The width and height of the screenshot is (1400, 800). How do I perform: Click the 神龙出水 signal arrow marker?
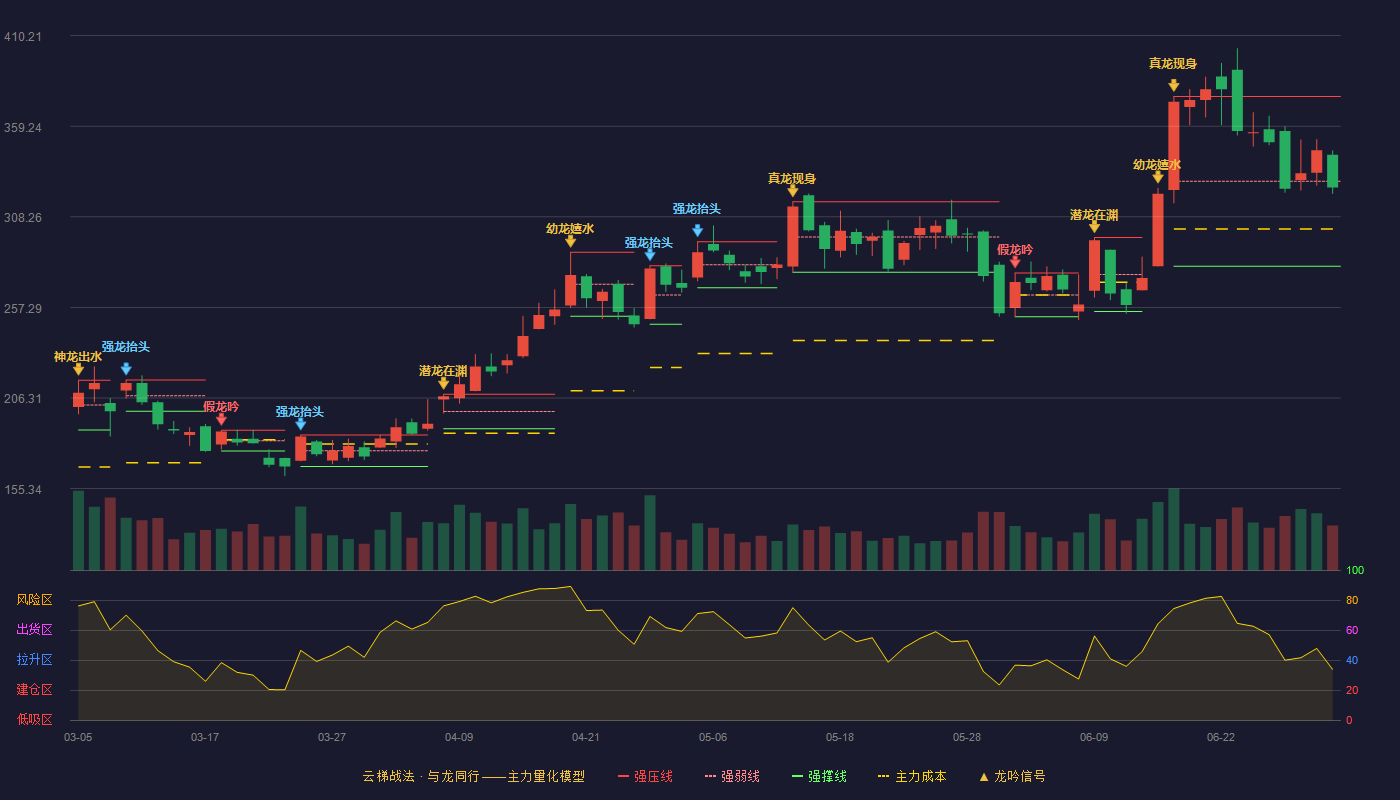[78, 369]
